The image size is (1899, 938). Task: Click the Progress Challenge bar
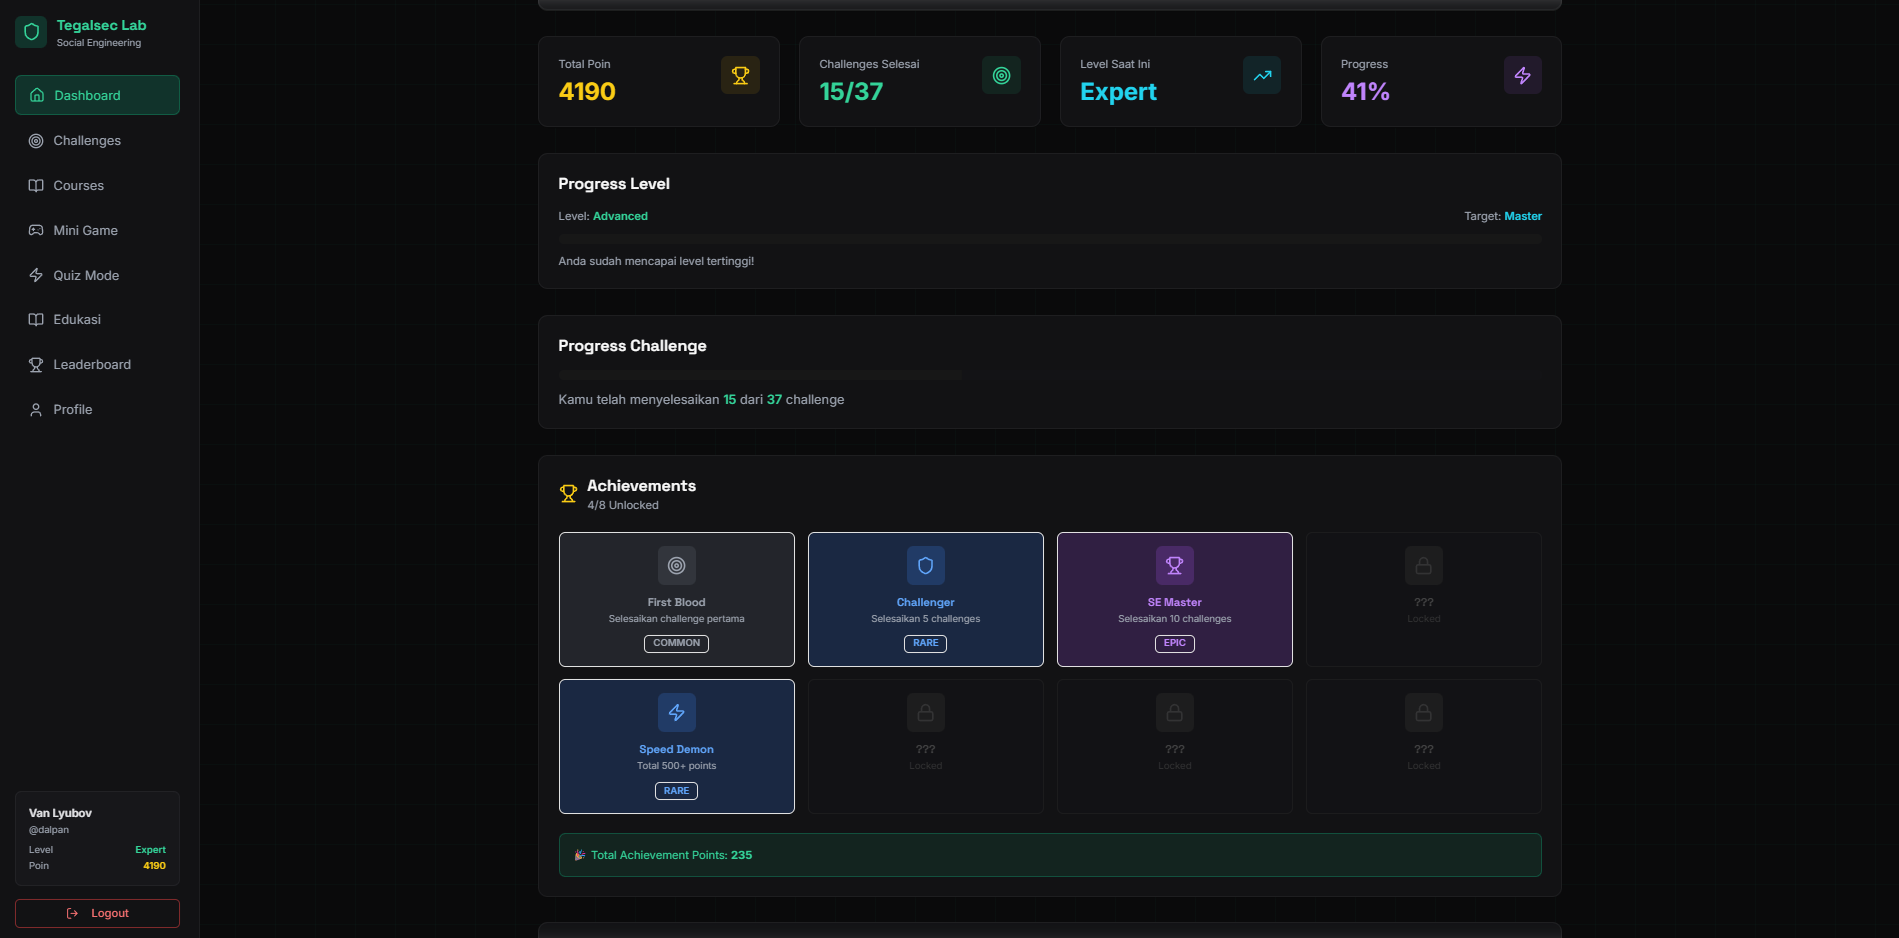[x=760, y=375]
